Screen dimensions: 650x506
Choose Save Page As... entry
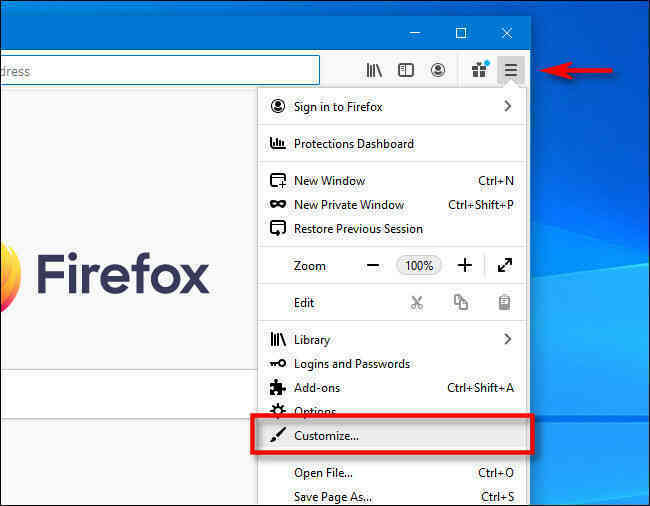coord(392,496)
